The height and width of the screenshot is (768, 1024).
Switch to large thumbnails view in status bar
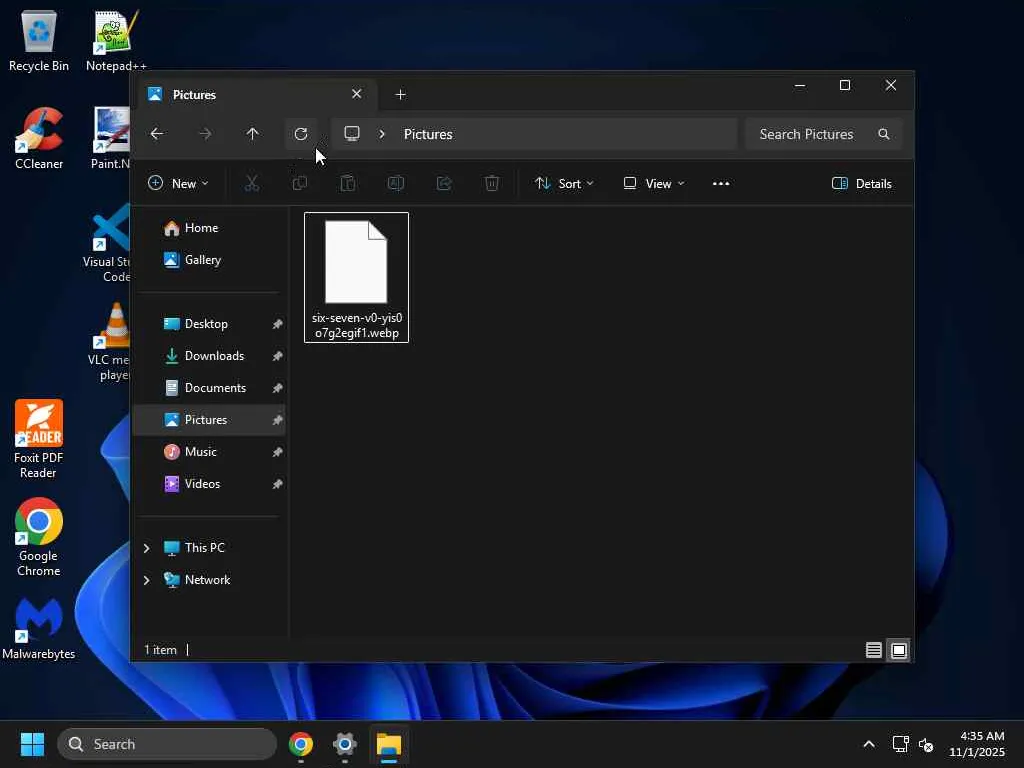click(x=899, y=650)
